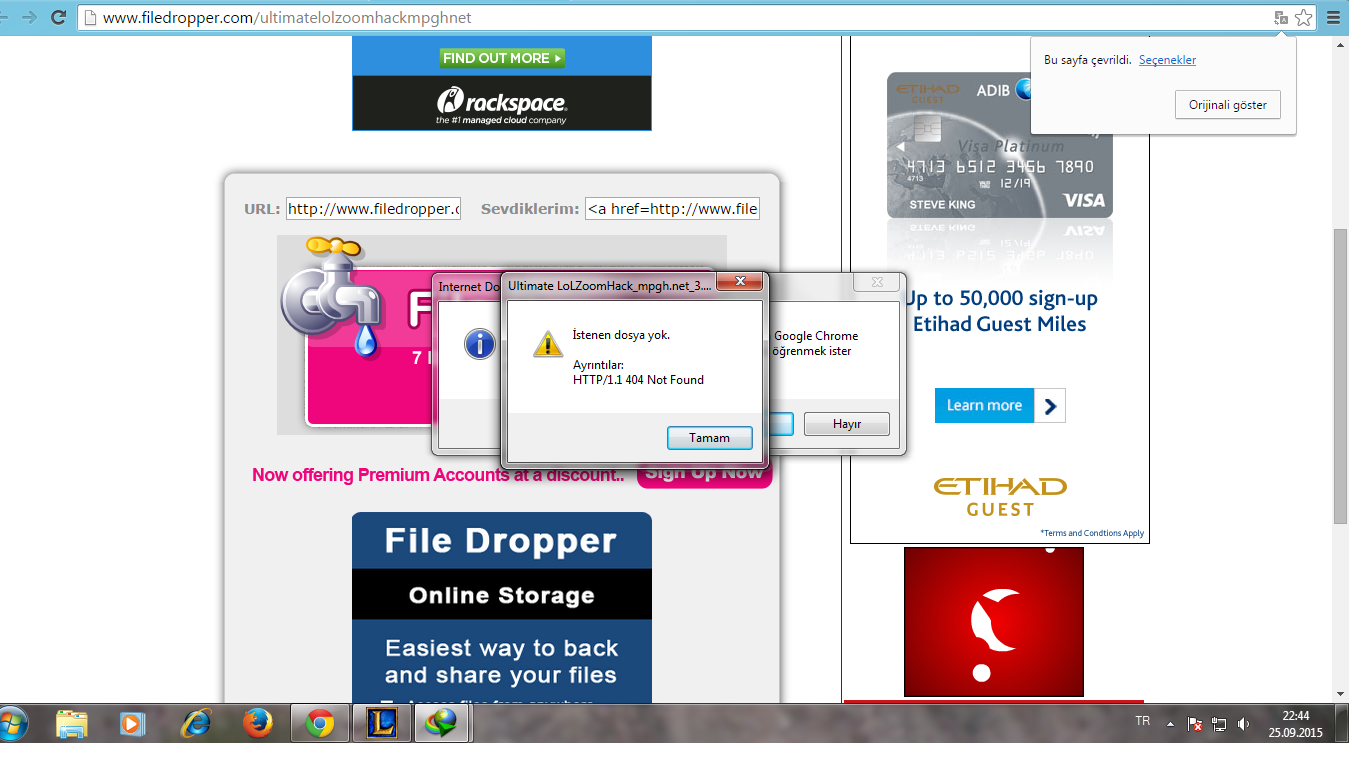The width and height of the screenshot is (1366, 768).
Task: Open the Terms and Conditions Apply note
Action: point(1092,533)
